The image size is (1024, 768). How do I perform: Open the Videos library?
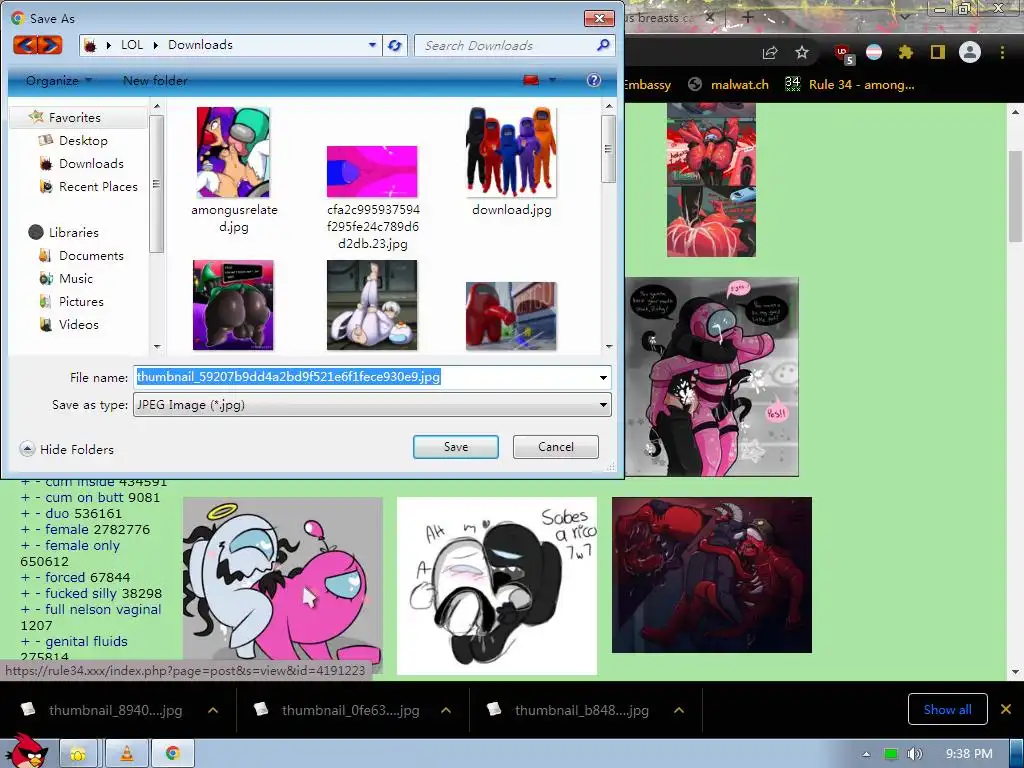click(x=78, y=325)
